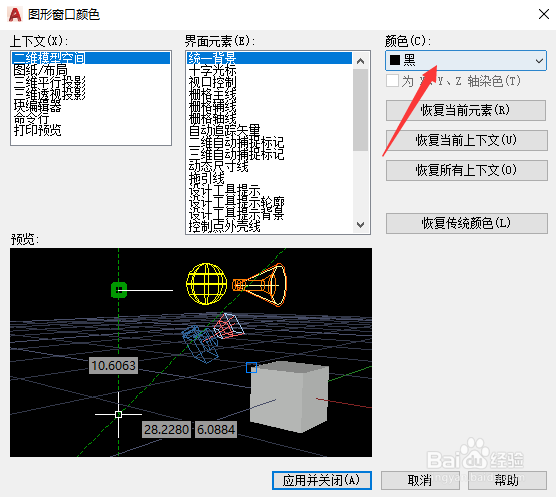Click the 取消 button
The height and width of the screenshot is (497, 556).
point(420,480)
